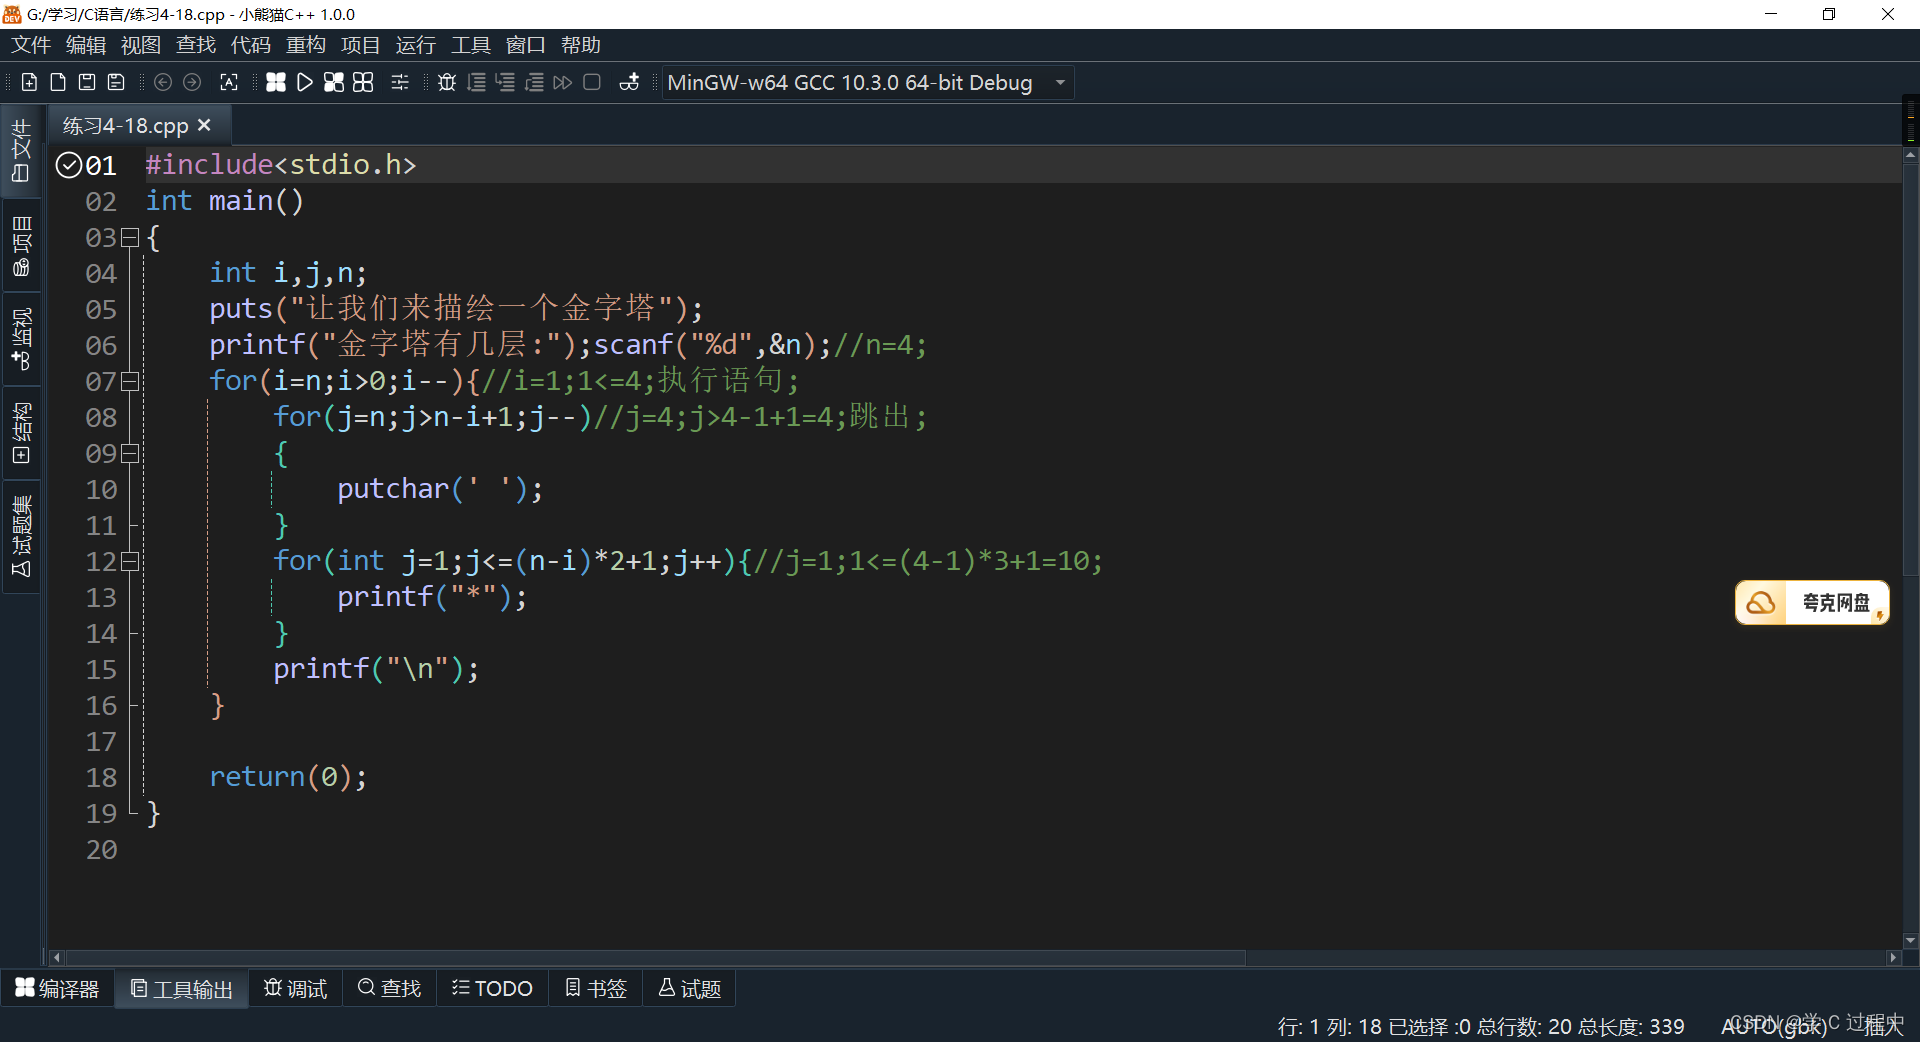Click the Compile and run icon
Viewport: 1920px width, 1042px height.
coord(334,82)
